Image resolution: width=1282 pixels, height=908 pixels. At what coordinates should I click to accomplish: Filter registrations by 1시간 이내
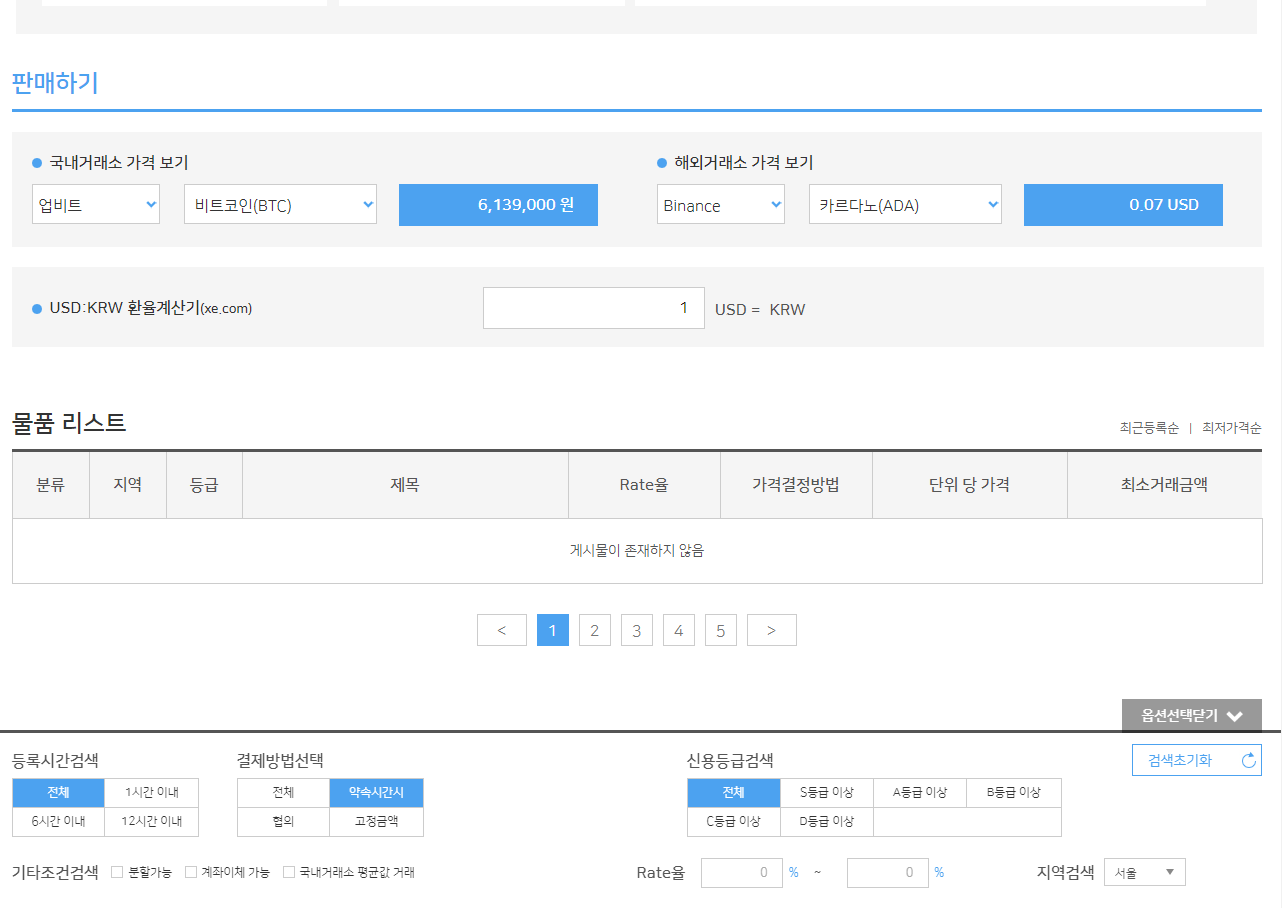[152, 793]
